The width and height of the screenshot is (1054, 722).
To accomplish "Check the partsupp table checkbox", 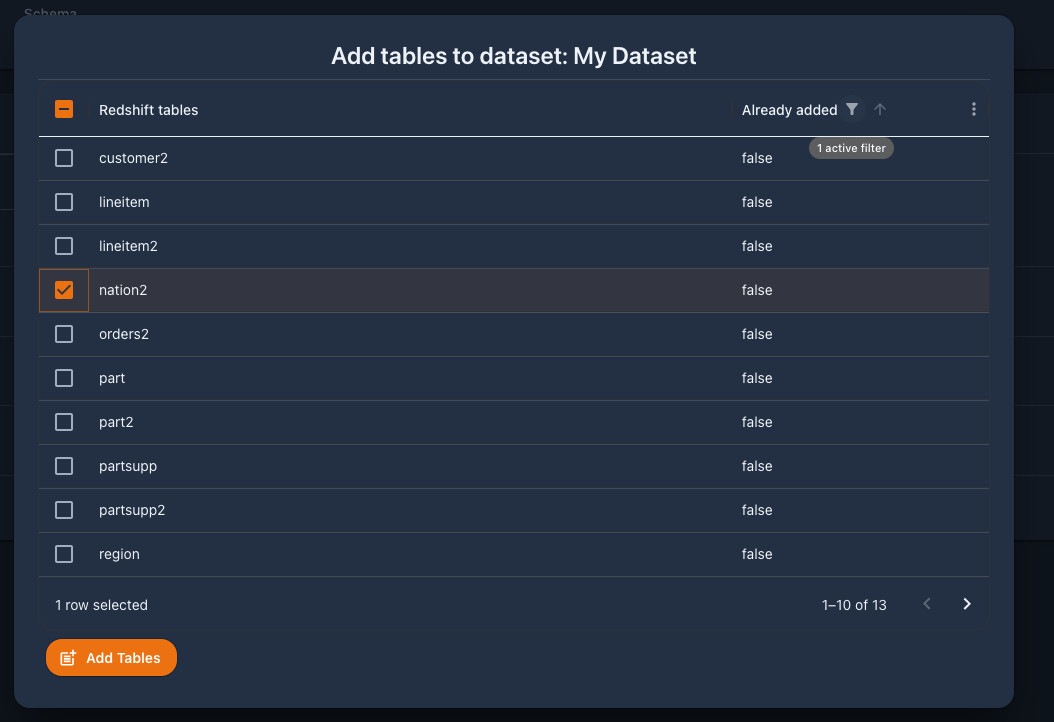I will point(64,466).
